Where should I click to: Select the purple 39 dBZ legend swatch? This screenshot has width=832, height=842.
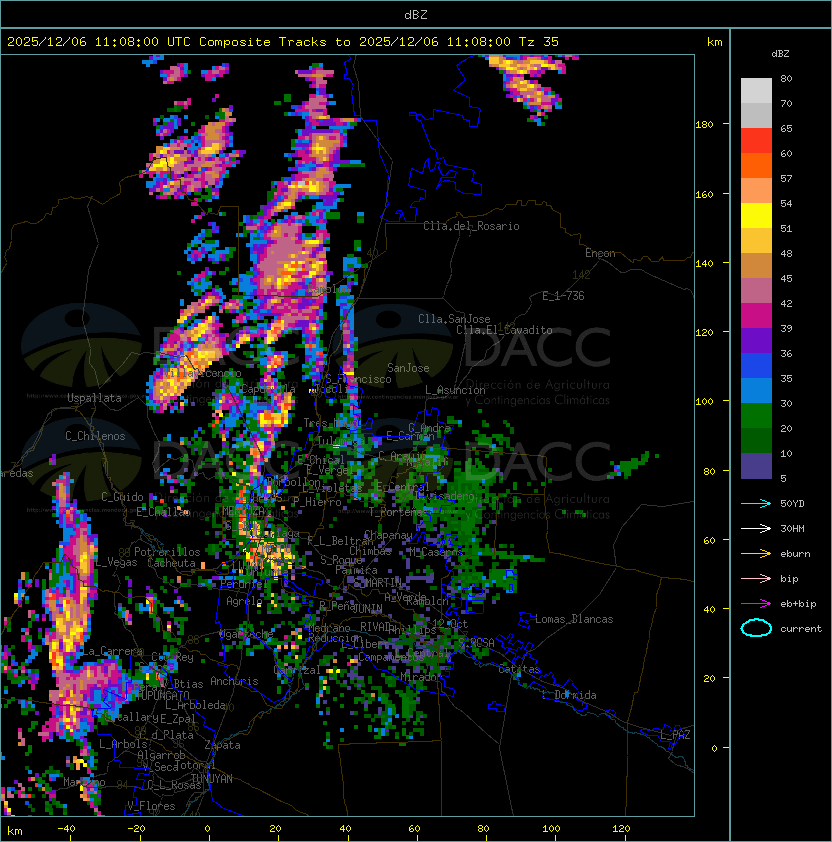click(x=756, y=340)
